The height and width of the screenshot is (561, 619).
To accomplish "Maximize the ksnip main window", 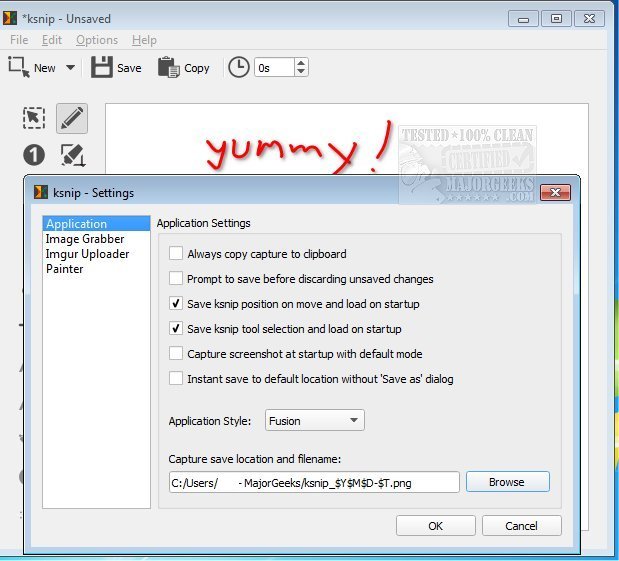I will 556,19.
